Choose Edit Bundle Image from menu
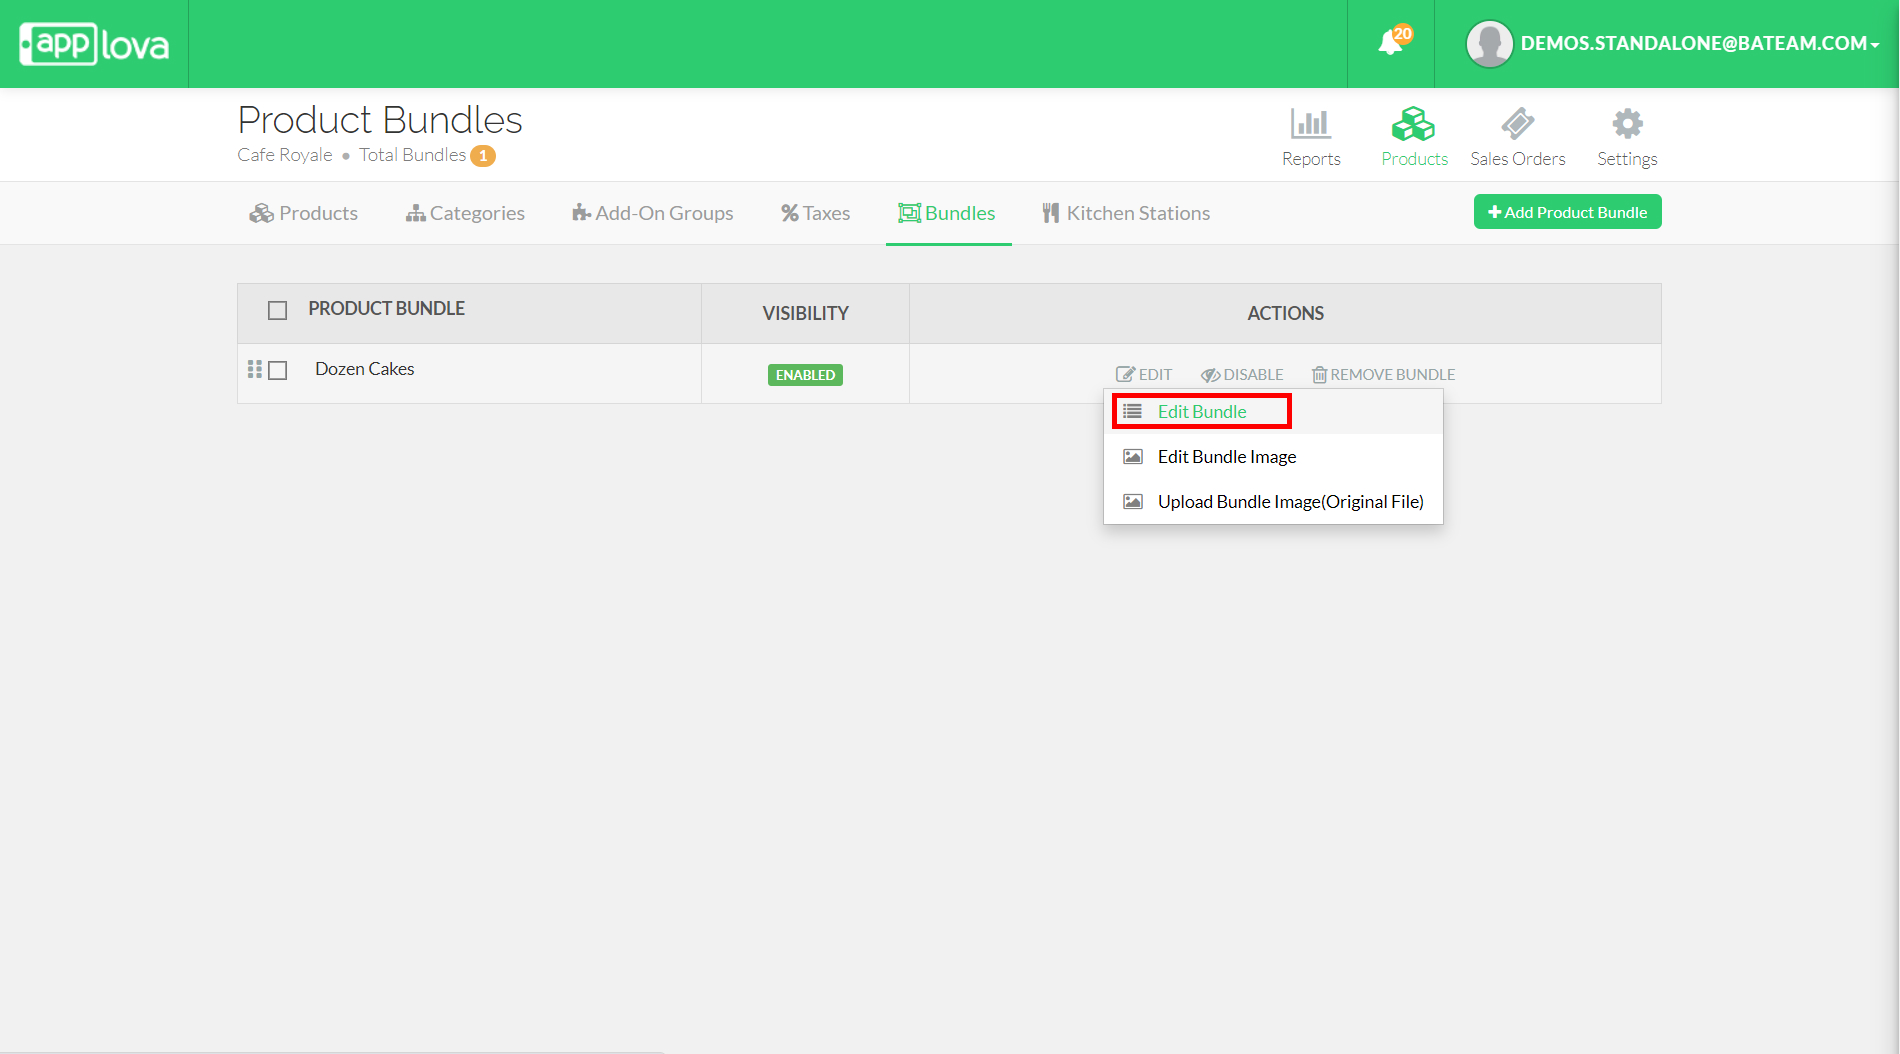 (1226, 457)
